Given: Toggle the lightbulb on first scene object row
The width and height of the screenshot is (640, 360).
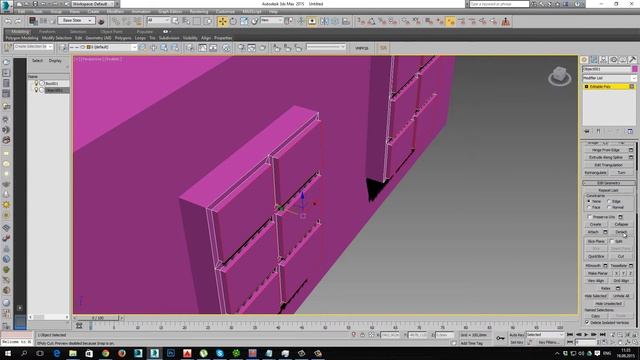Looking at the screenshot, I should tap(36, 83).
